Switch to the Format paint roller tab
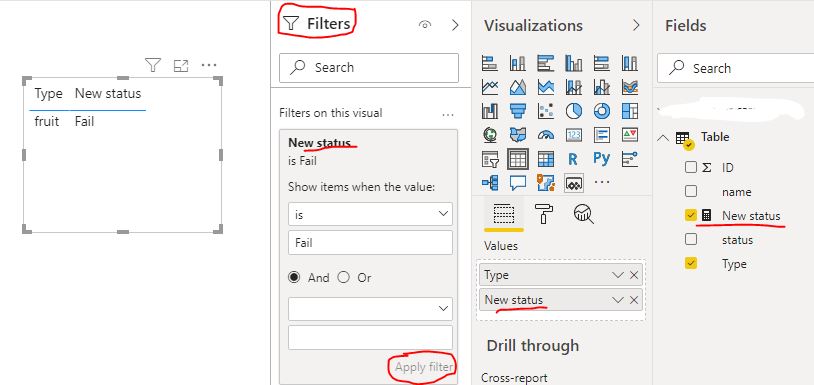Image resolution: width=814 pixels, height=385 pixels. click(x=544, y=214)
